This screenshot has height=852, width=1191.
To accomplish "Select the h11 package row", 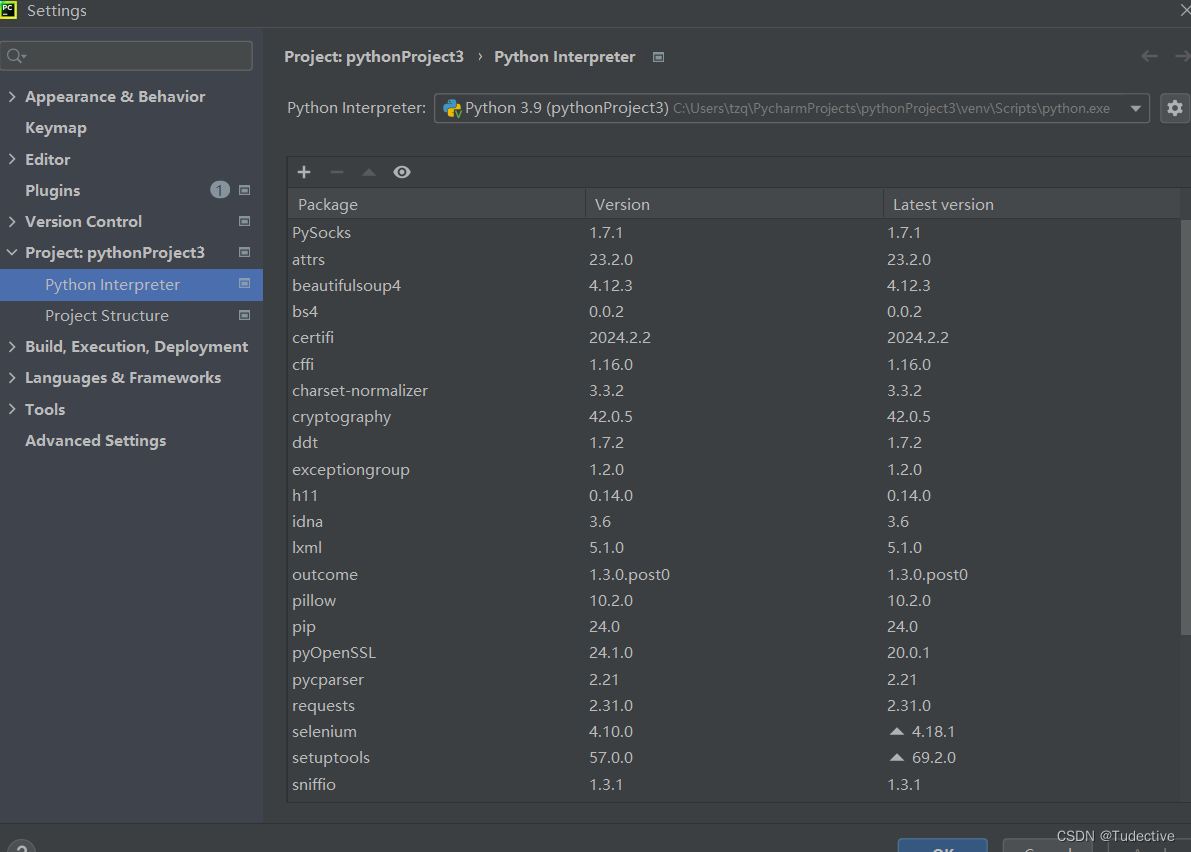I will tap(734, 495).
